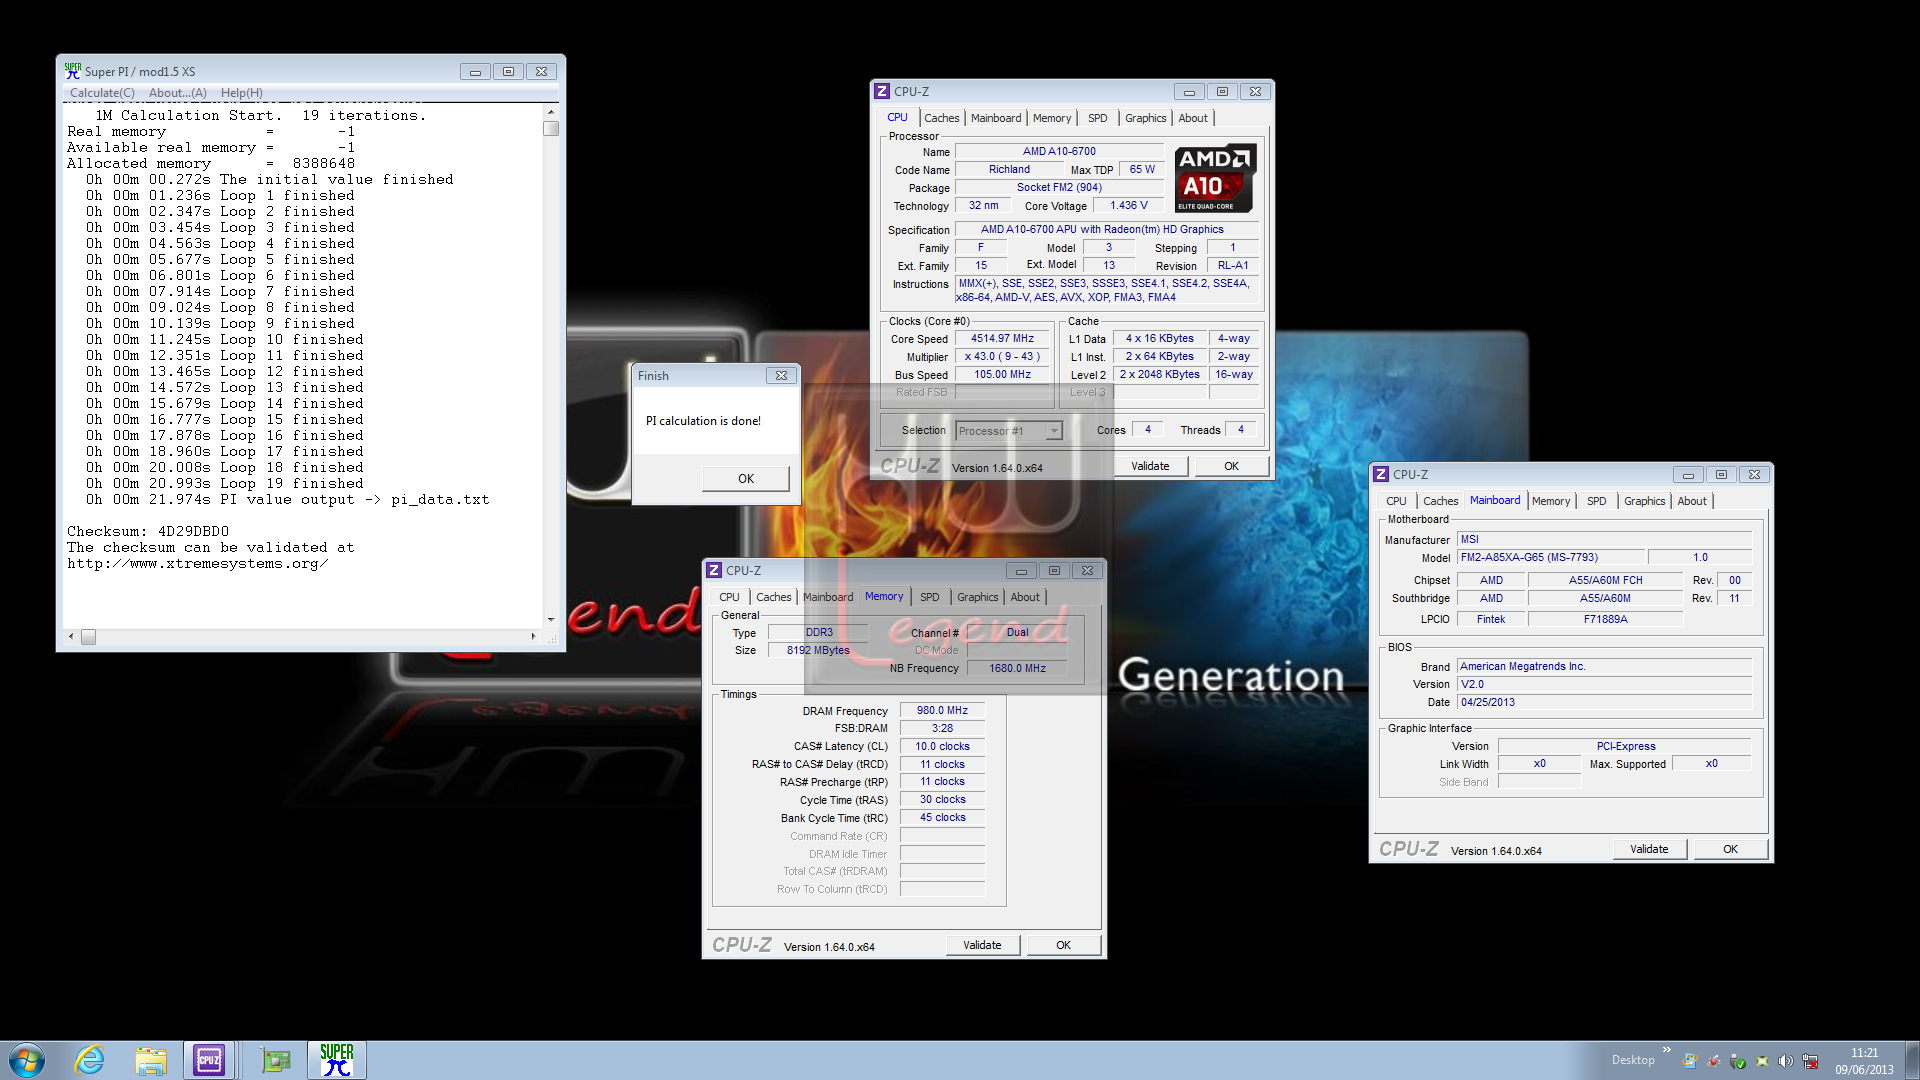Viewport: 1920px width, 1080px height.
Task: Open About tab in top CPU-Z window
Action: point(1193,118)
